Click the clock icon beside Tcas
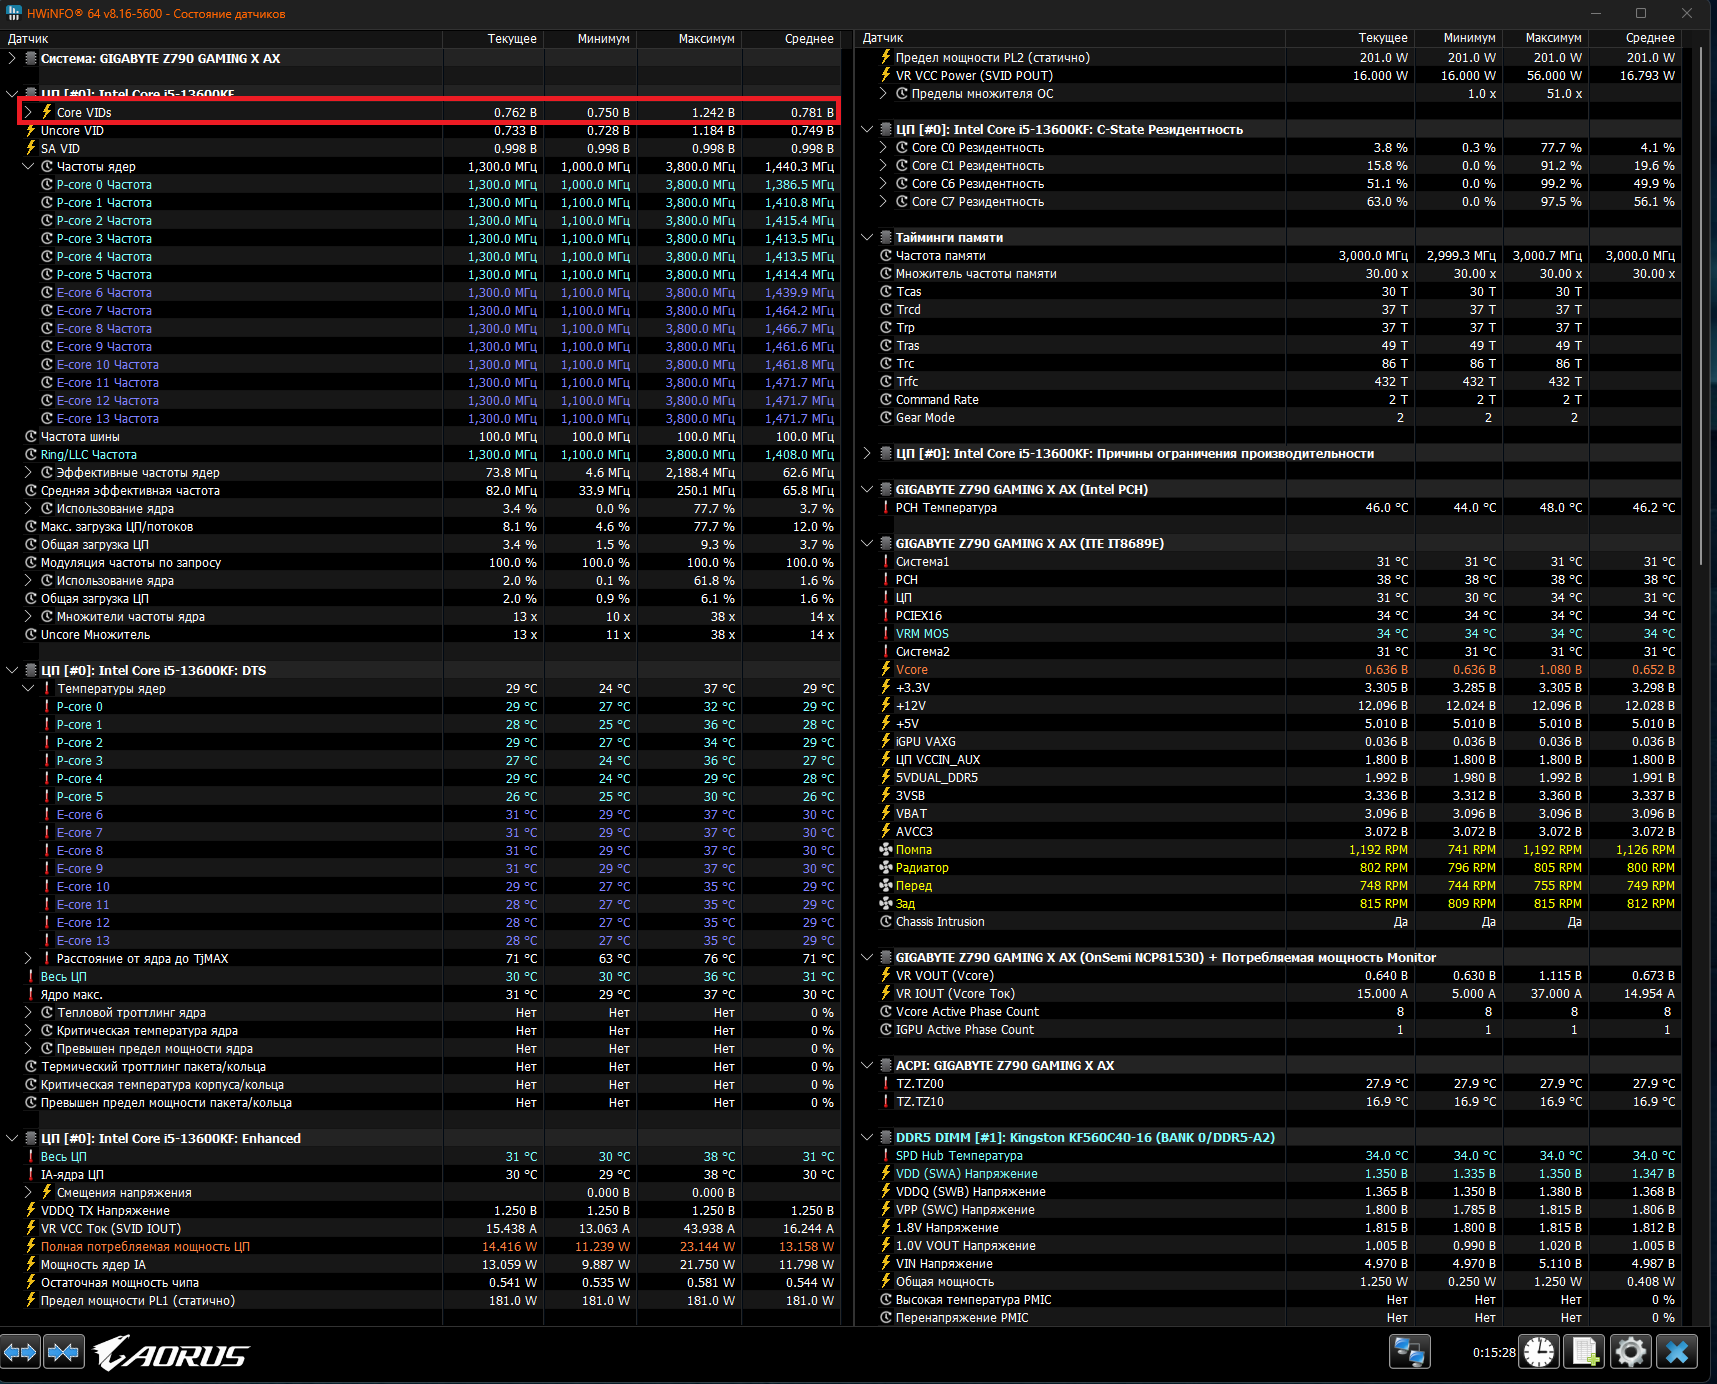 [886, 291]
